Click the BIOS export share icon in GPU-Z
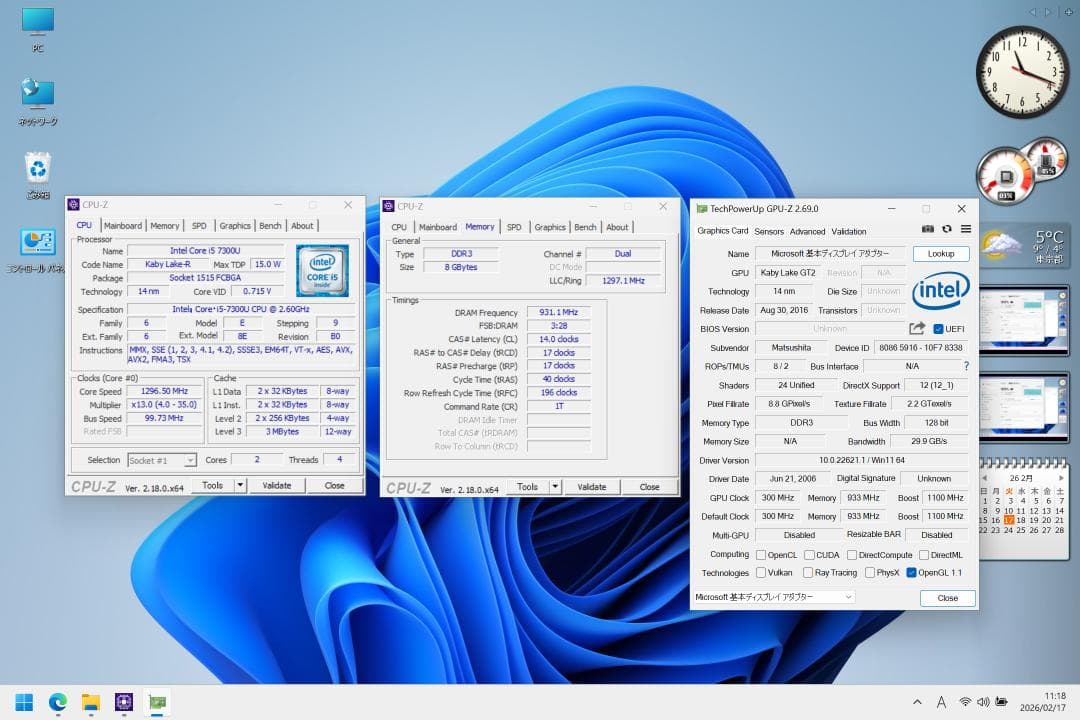 [x=917, y=329]
